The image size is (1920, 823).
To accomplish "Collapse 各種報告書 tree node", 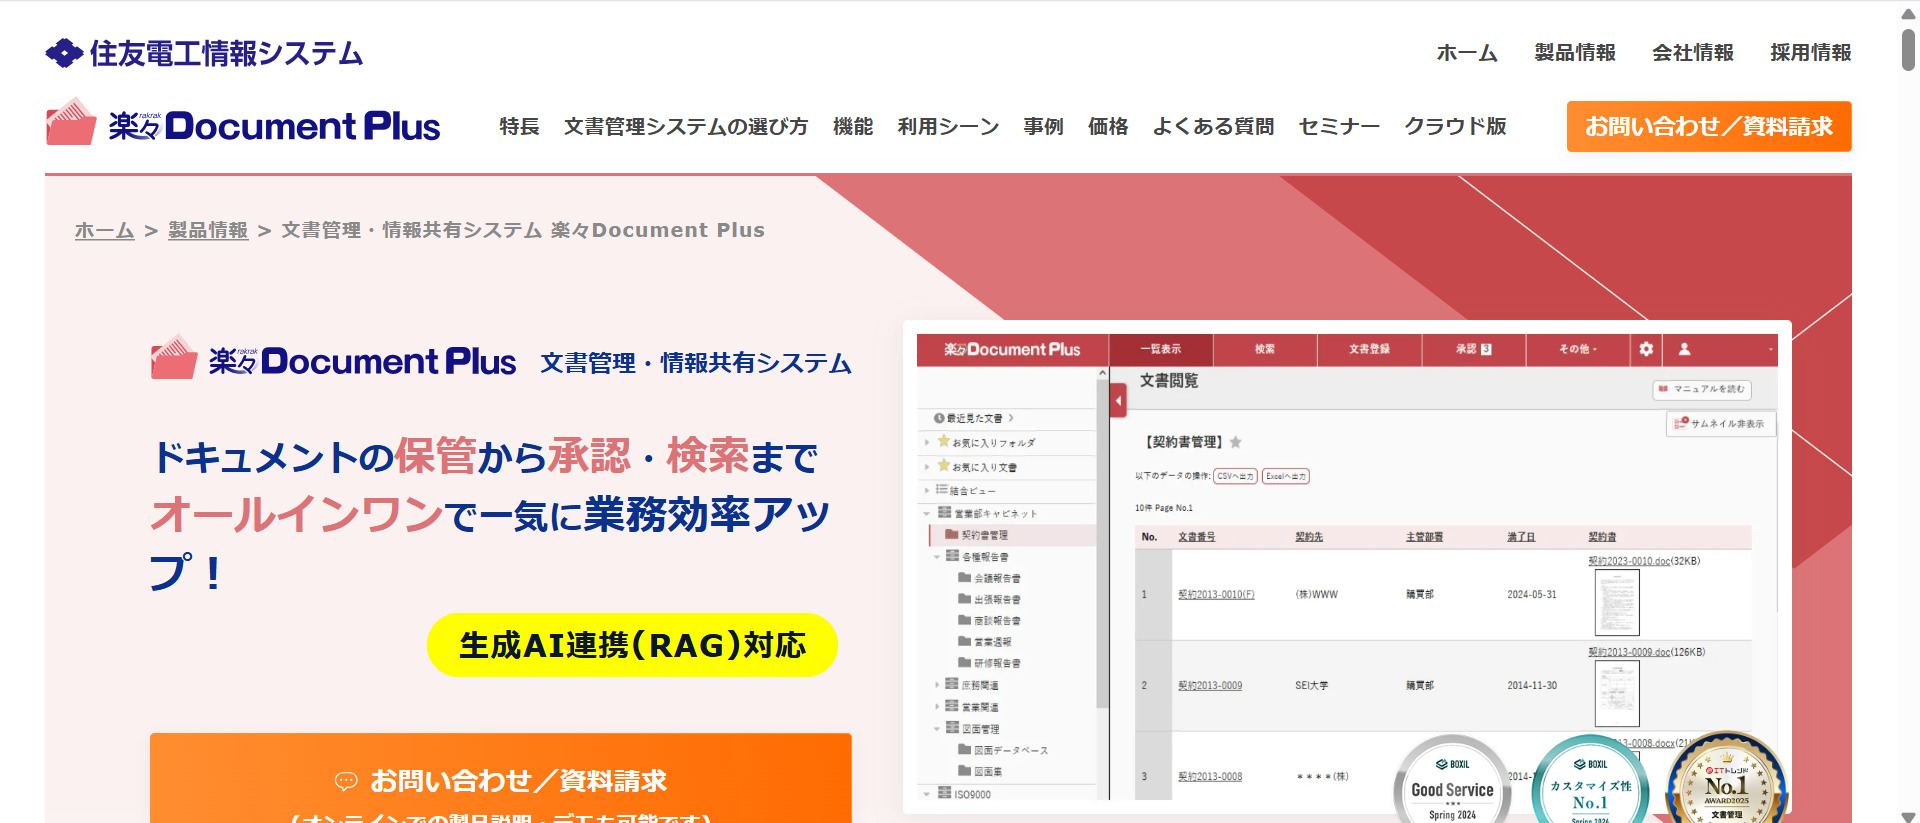I will [x=937, y=556].
